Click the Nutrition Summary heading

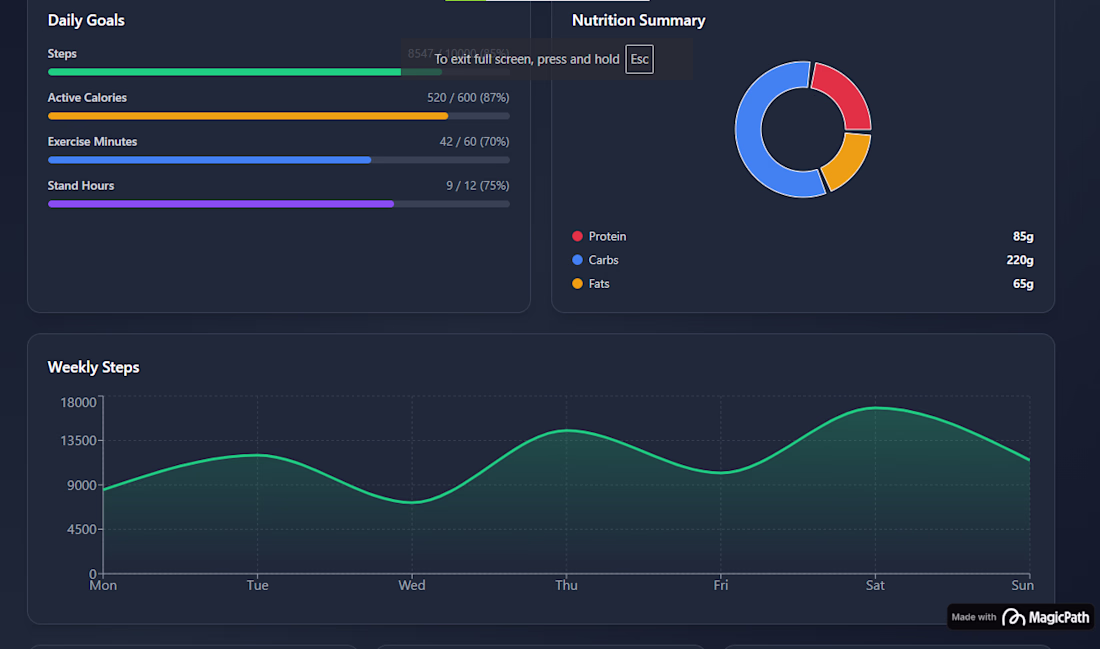638,20
